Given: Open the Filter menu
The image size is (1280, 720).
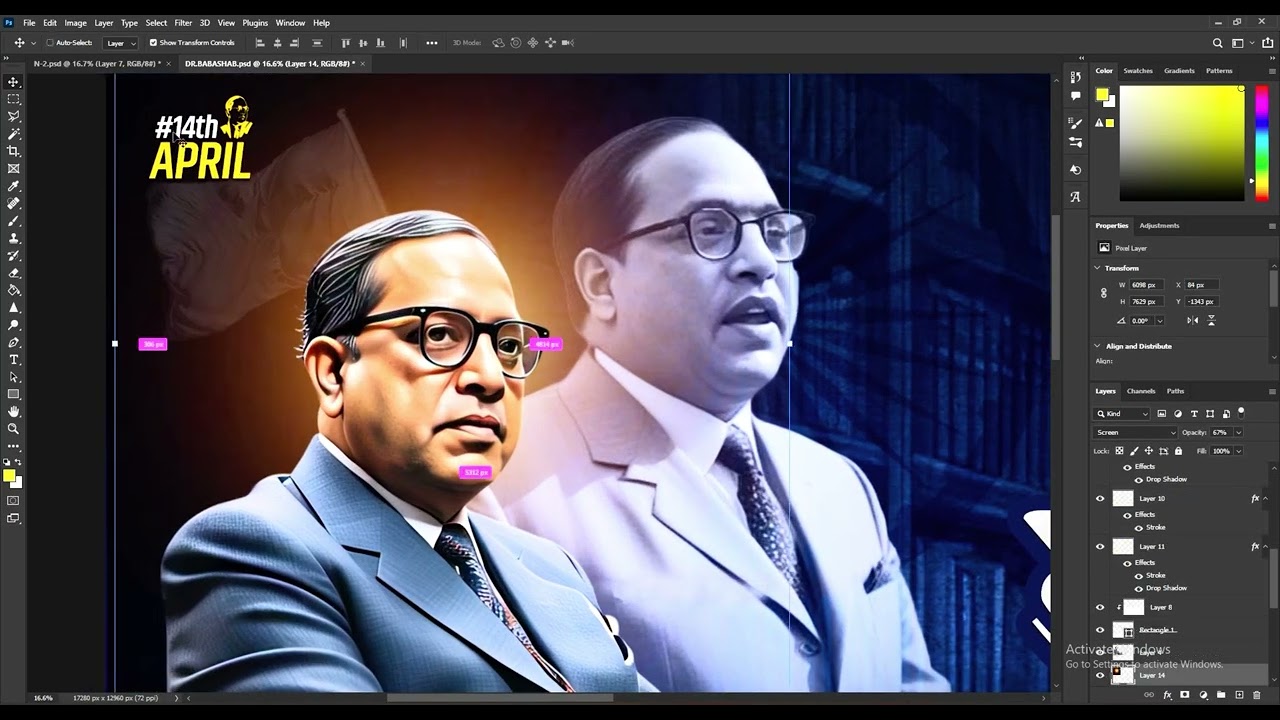Looking at the screenshot, I should tap(183, 23).
